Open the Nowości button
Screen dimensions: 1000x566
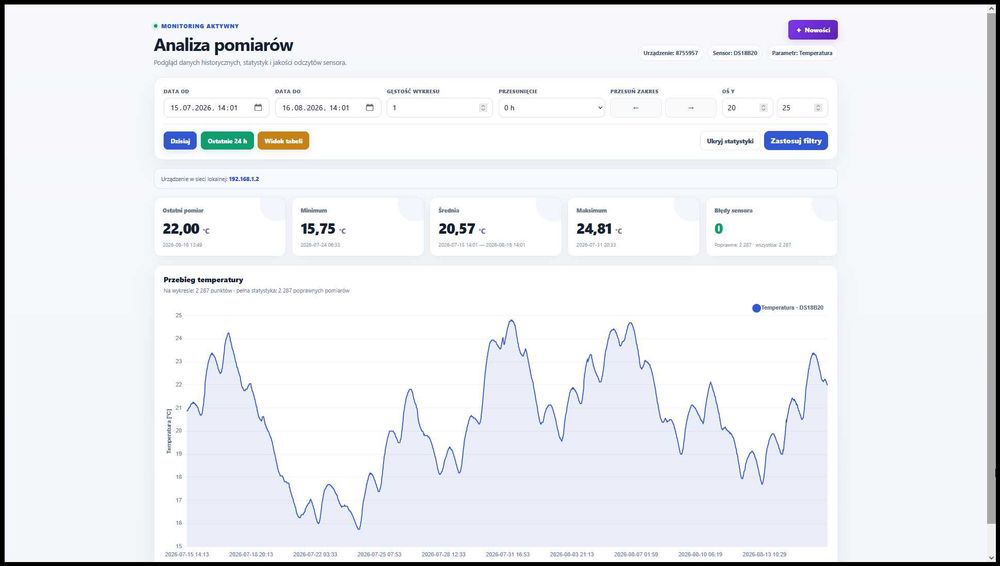(x=813, y=30)
